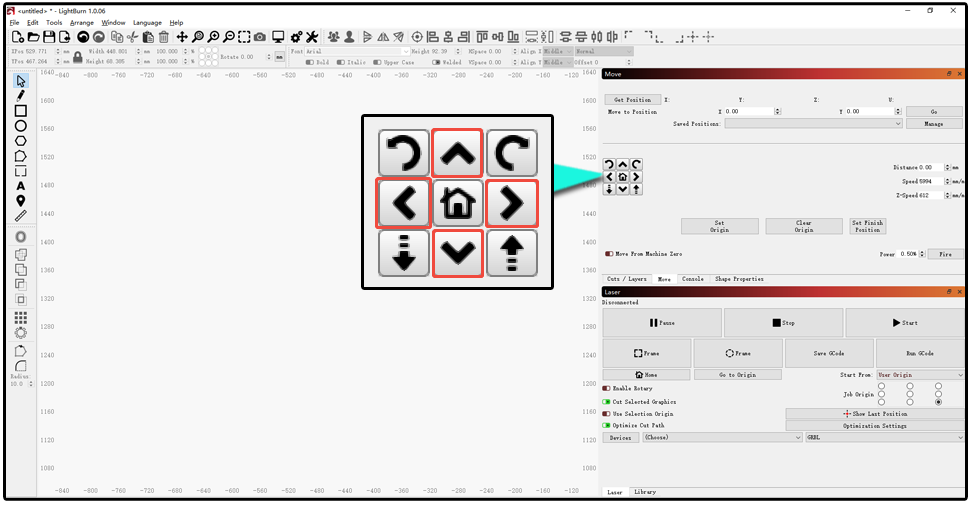Click the Set Finish Position button

(868, 226)
